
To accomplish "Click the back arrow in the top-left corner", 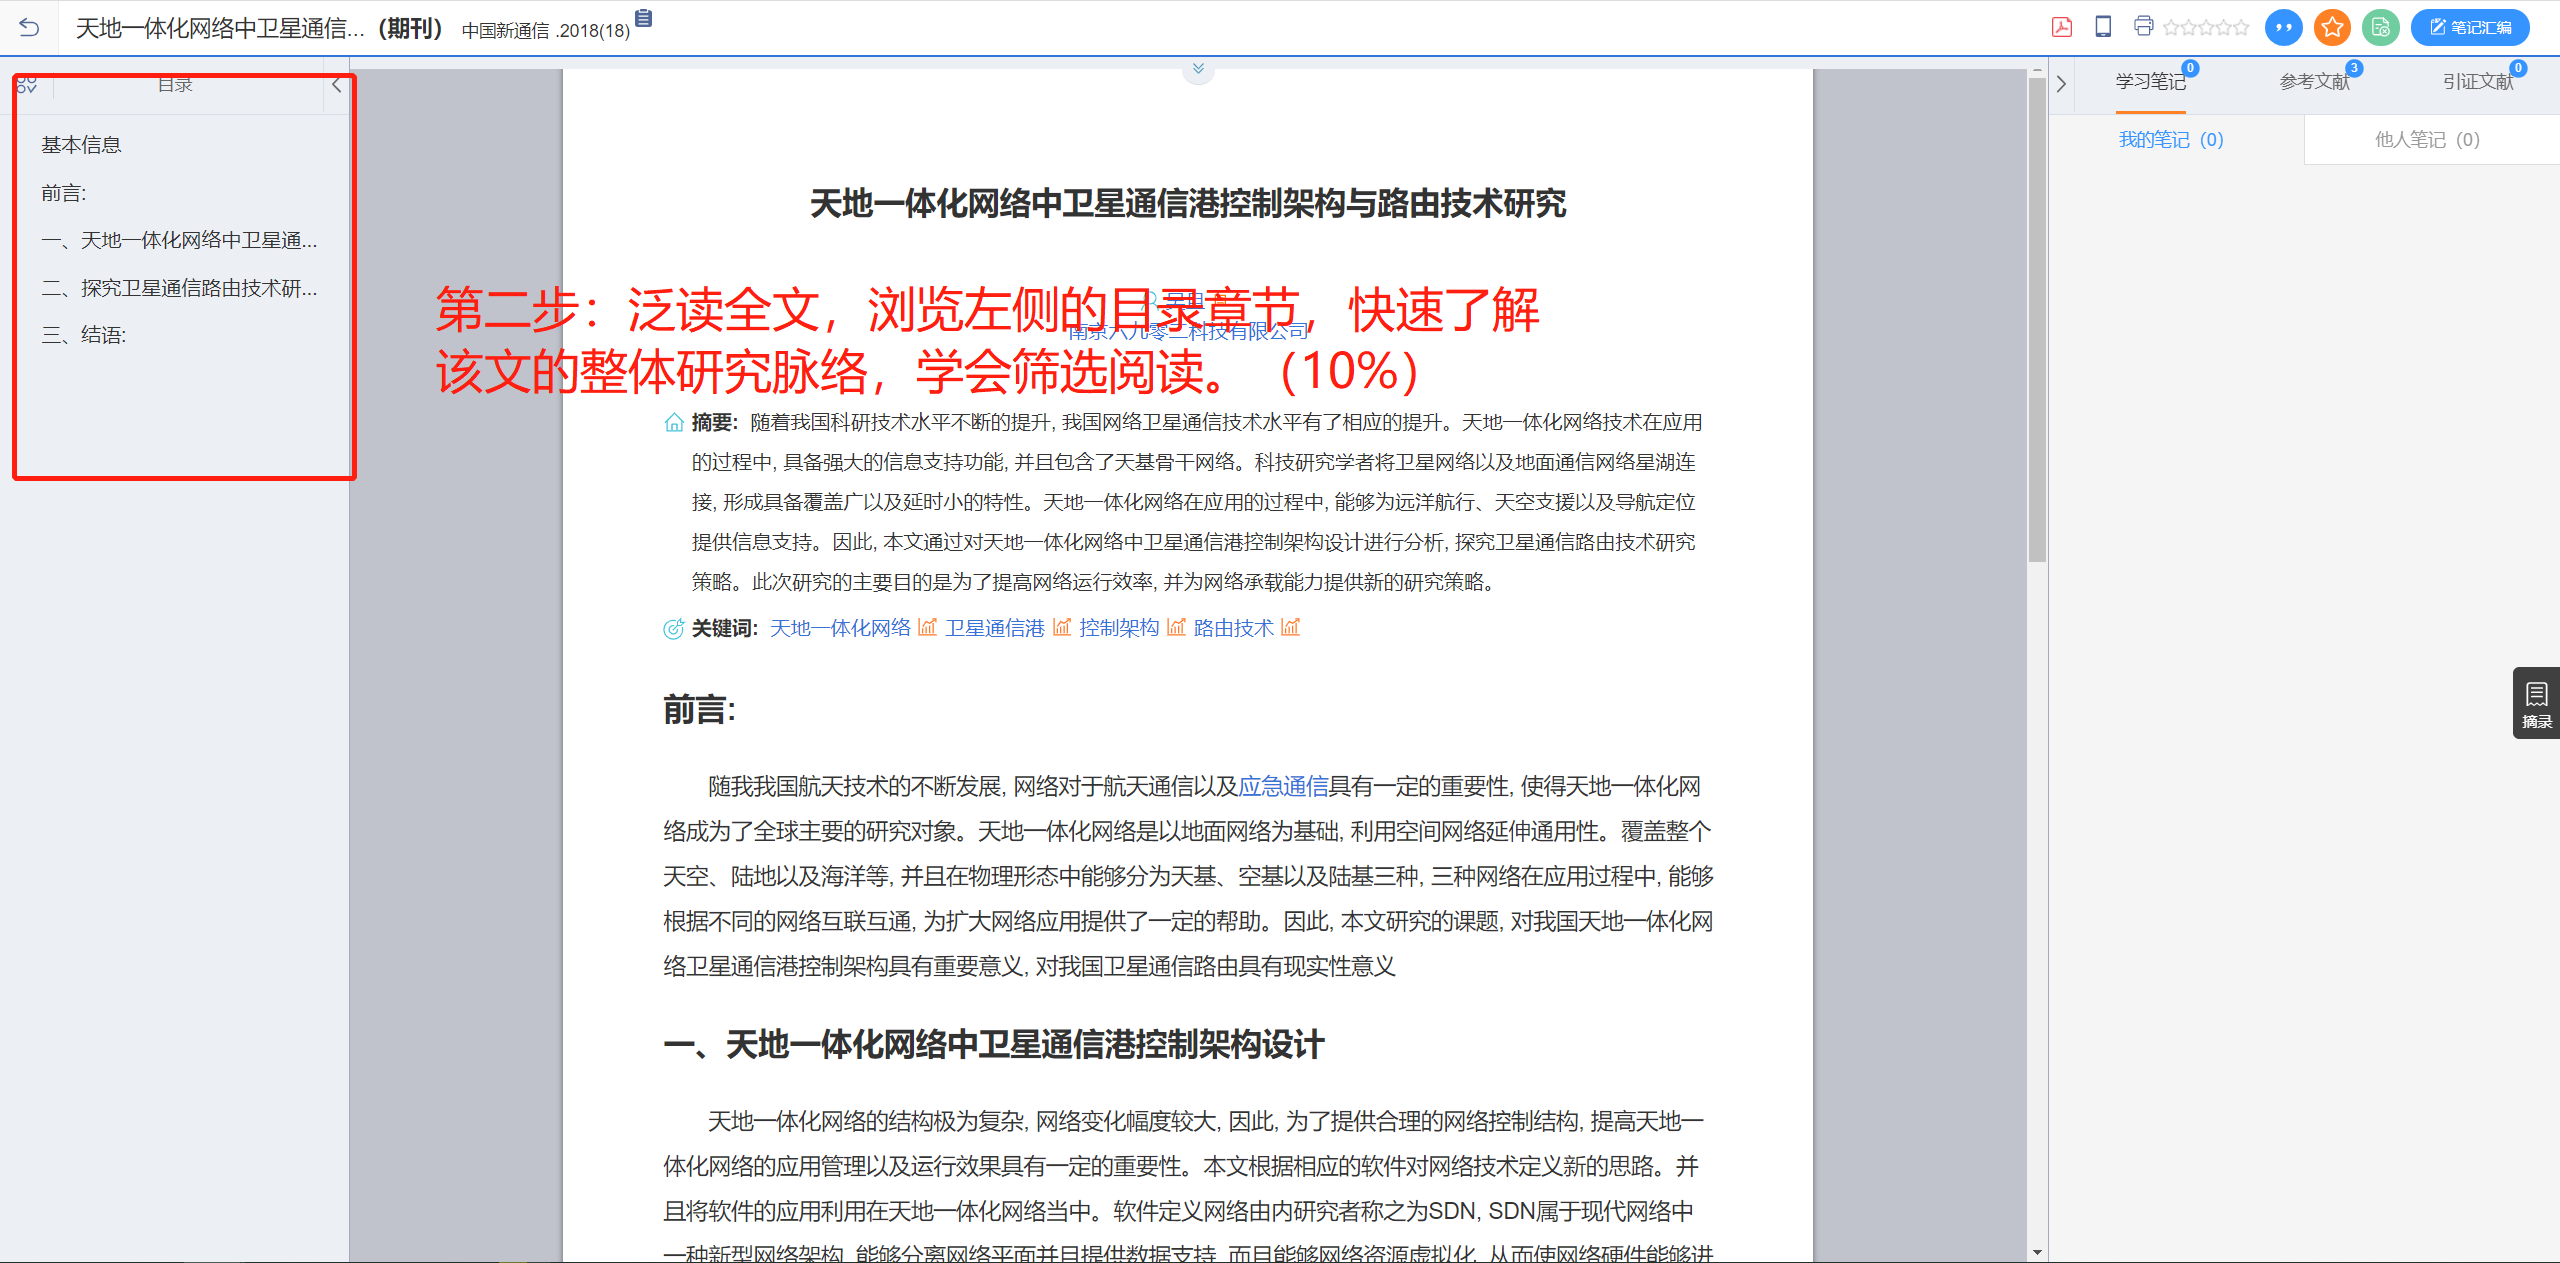I will click(30, 28).
